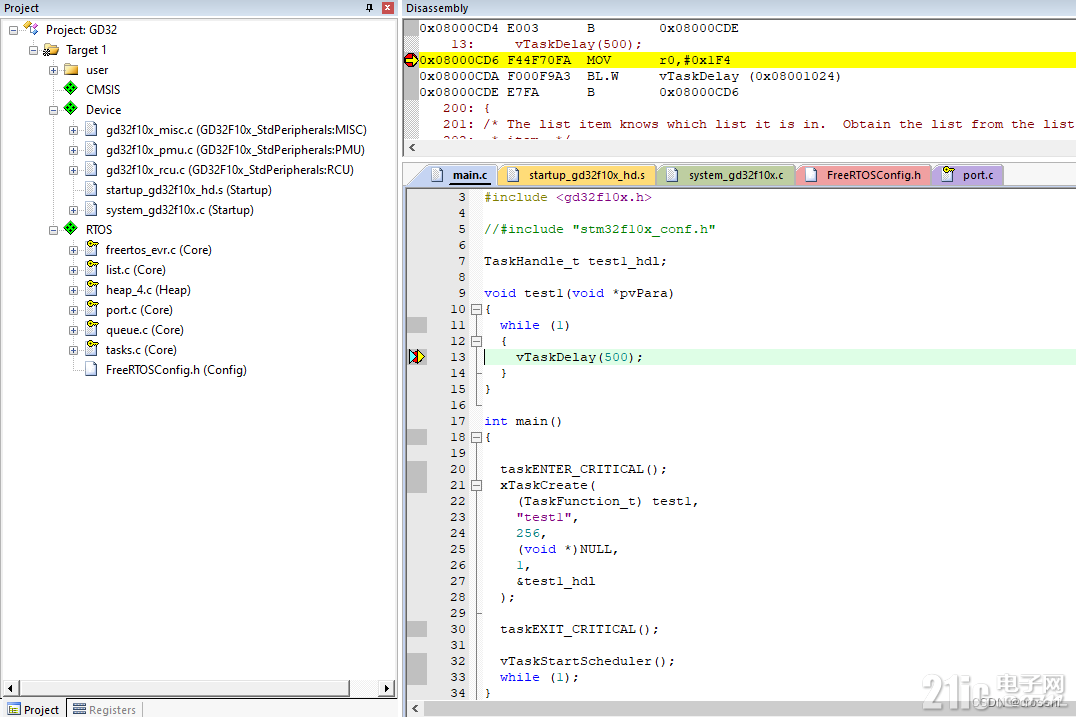Screen dimensions: 1076x717
Task: Select tasks.c (Core) in project tree
Action: [141, 350]
